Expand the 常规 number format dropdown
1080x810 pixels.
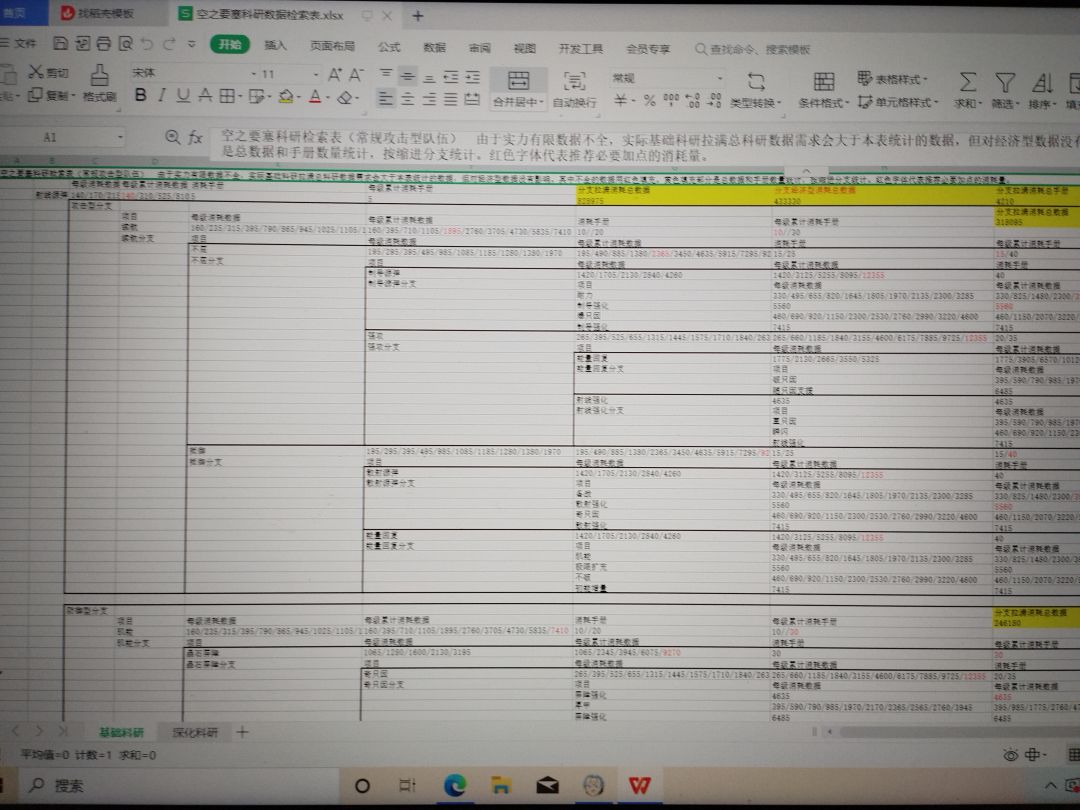coord(667,78)
